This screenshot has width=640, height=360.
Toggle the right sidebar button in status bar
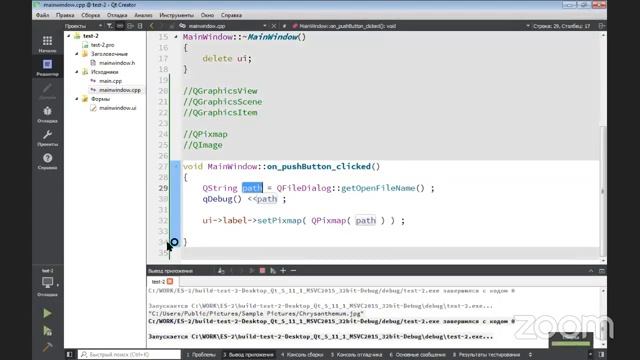601,354
